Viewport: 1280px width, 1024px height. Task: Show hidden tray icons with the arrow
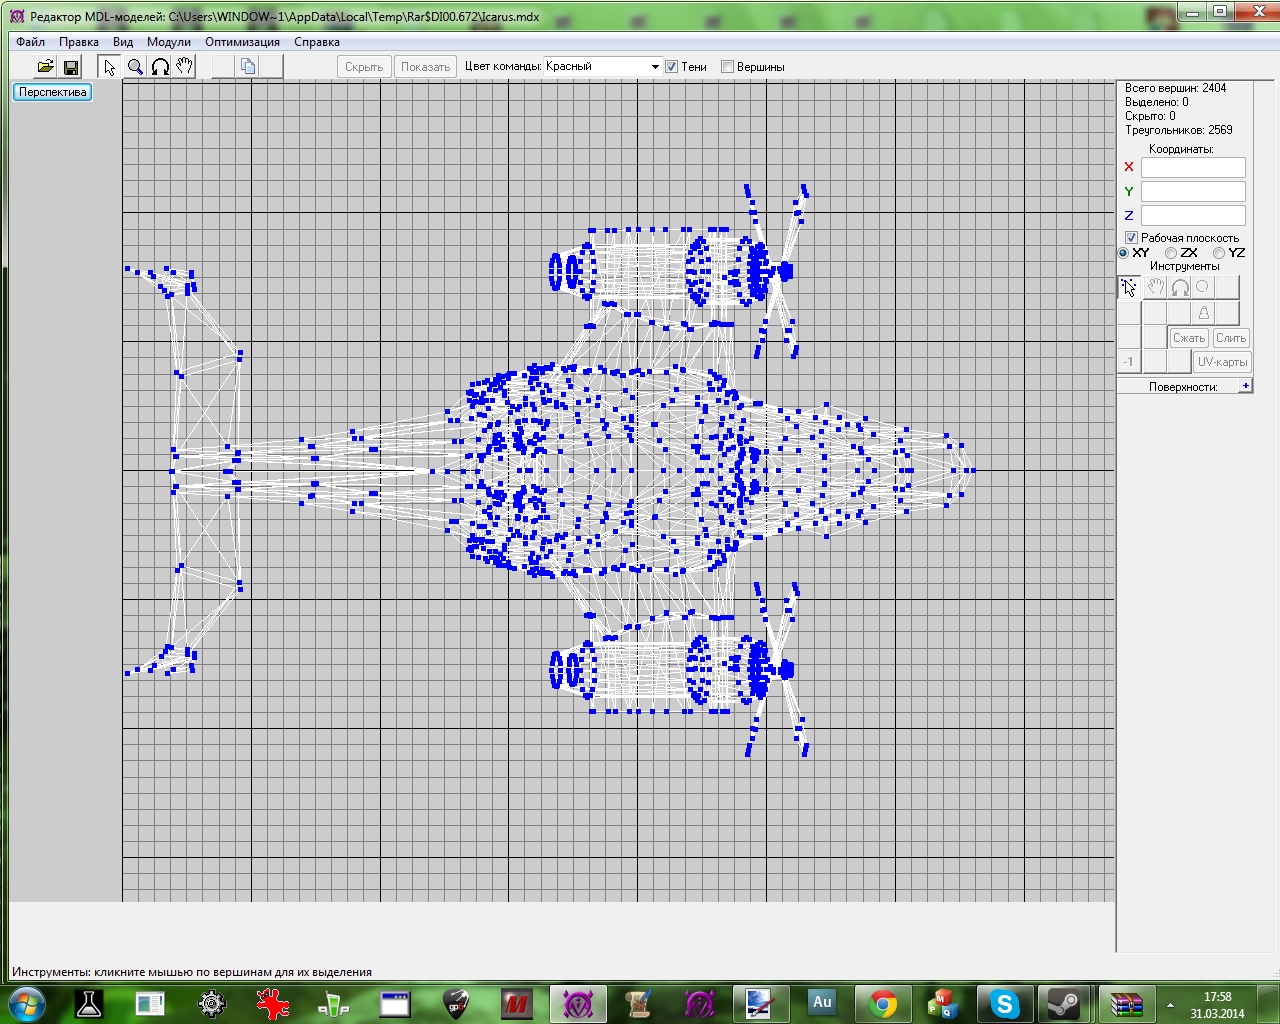point(1171,1004)
